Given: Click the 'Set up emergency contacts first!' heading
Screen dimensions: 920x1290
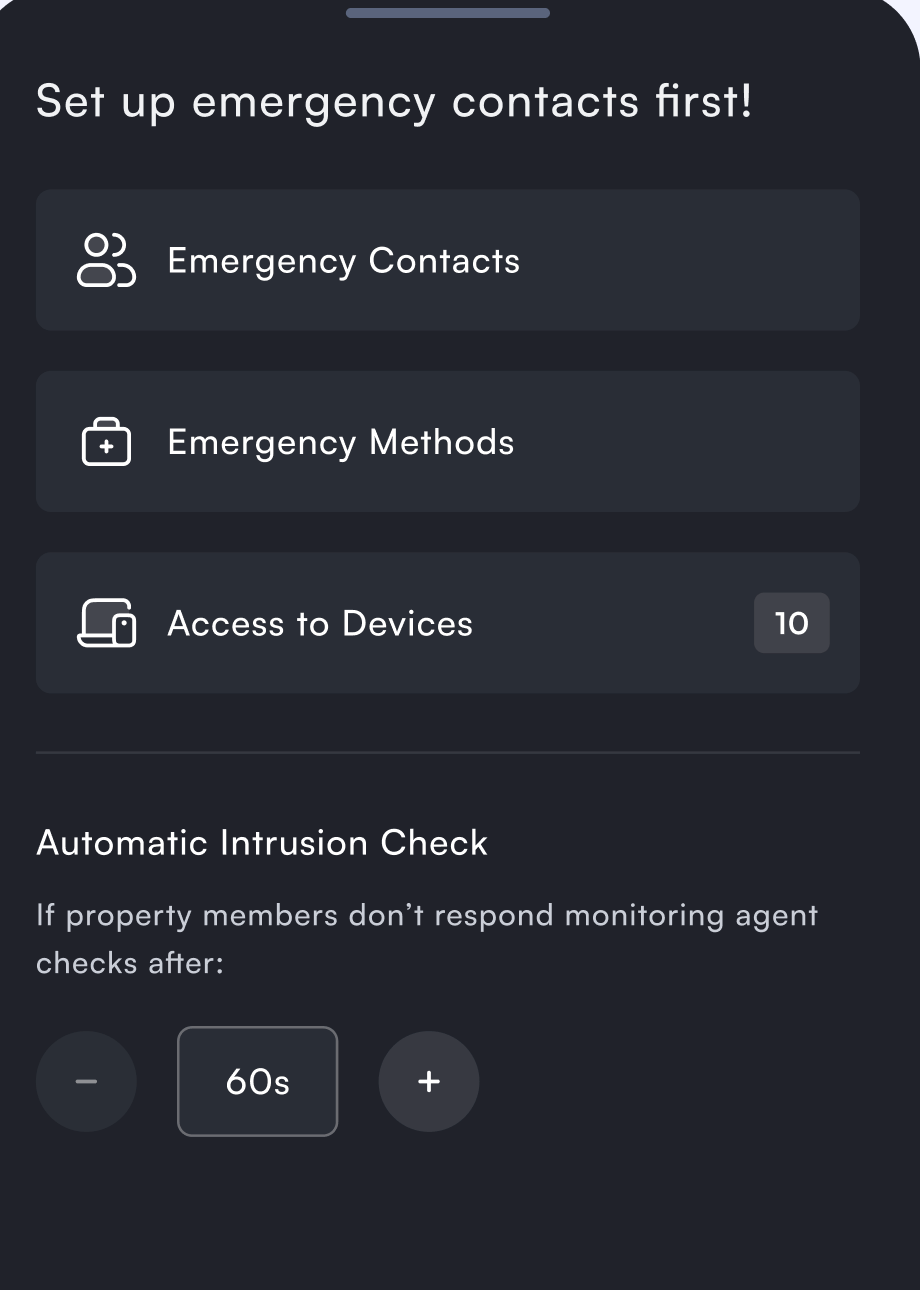Looking at the screenshot, I should click(394, 102).
